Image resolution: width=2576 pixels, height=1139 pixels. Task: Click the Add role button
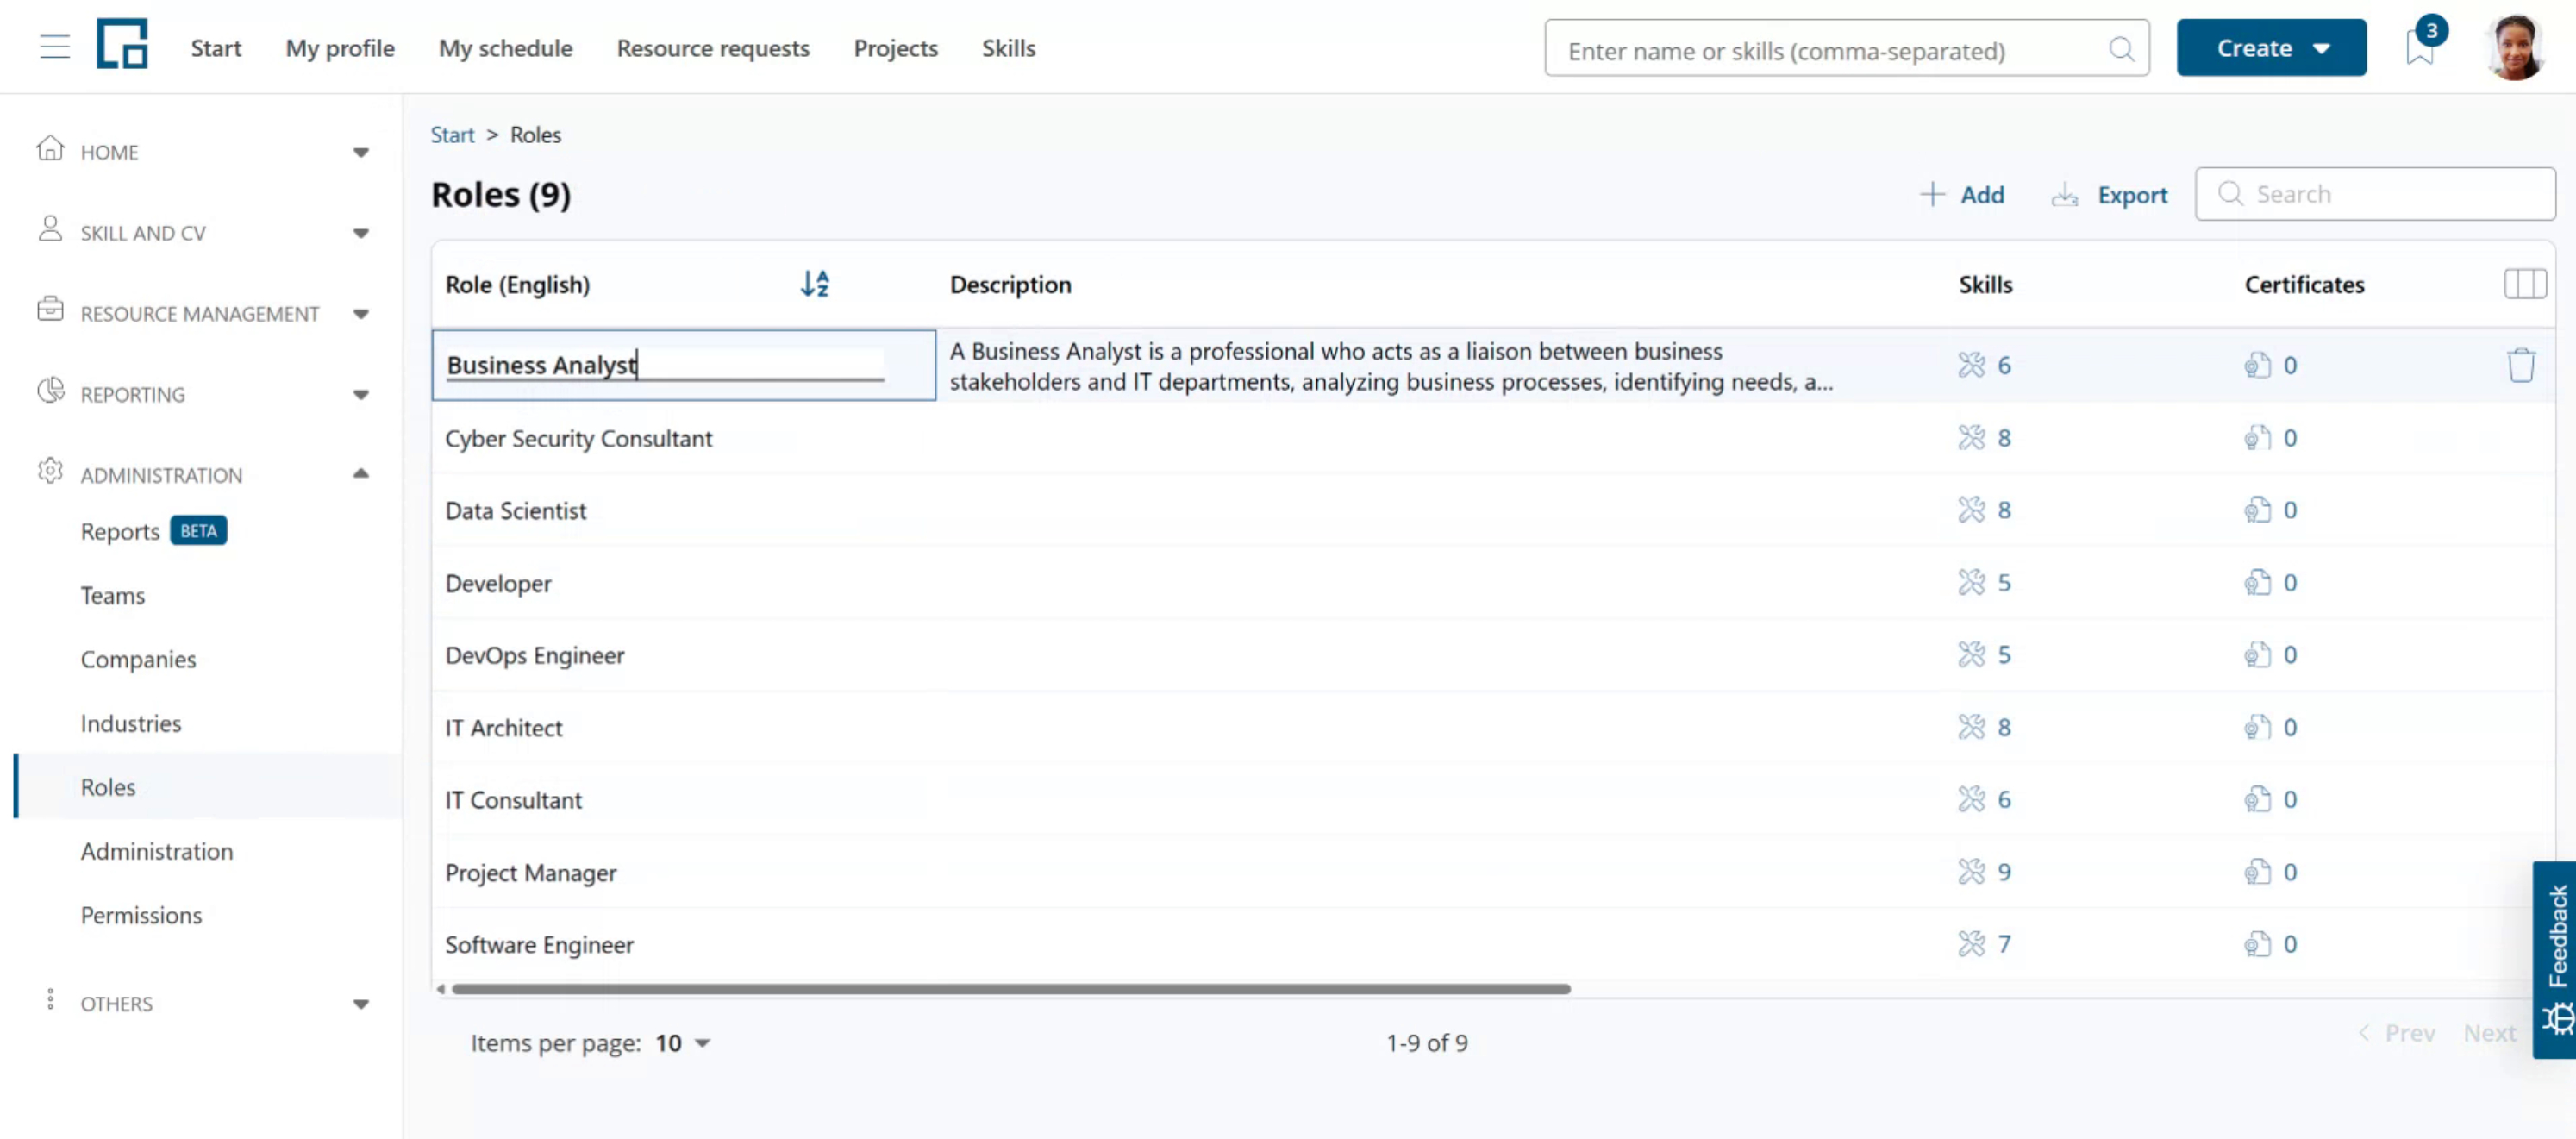(x=1962, y=194)
